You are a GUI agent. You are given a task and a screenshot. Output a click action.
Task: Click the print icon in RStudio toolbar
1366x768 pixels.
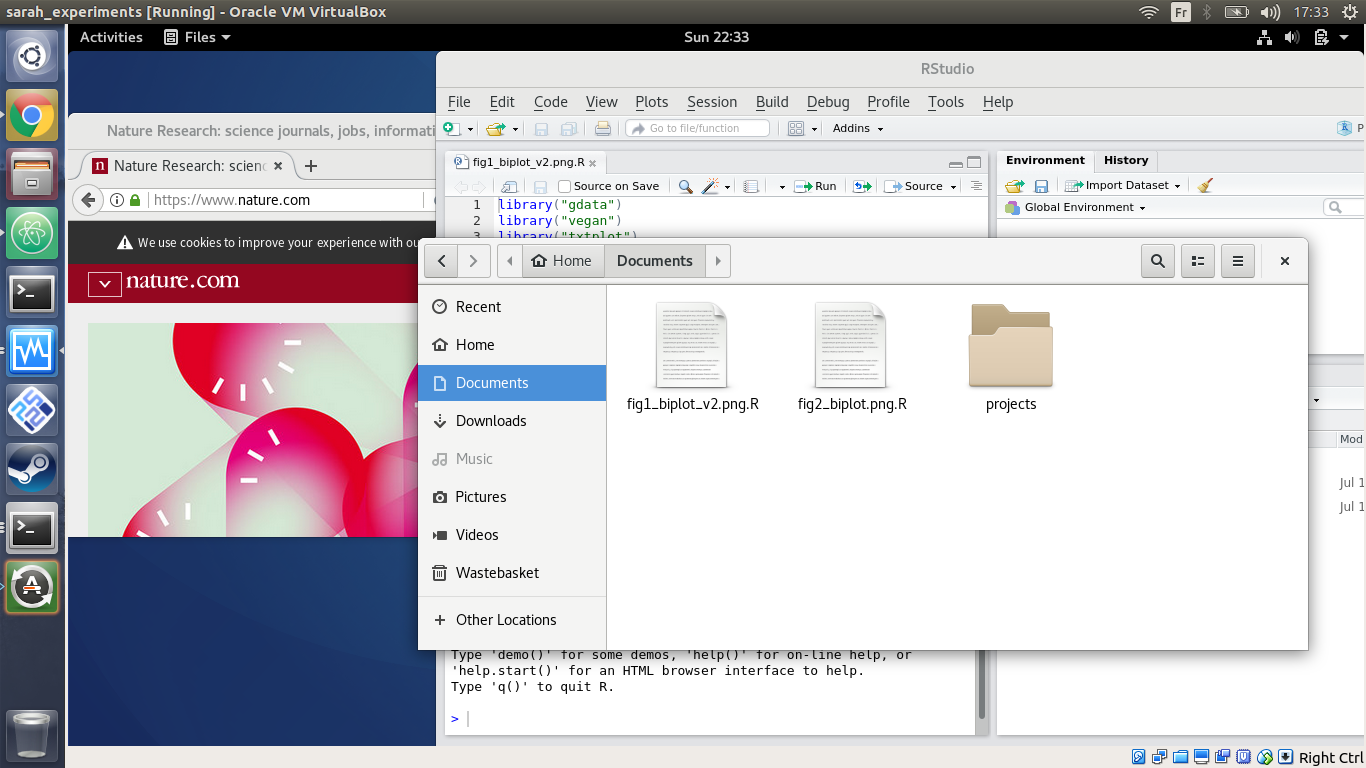point(602,128)
